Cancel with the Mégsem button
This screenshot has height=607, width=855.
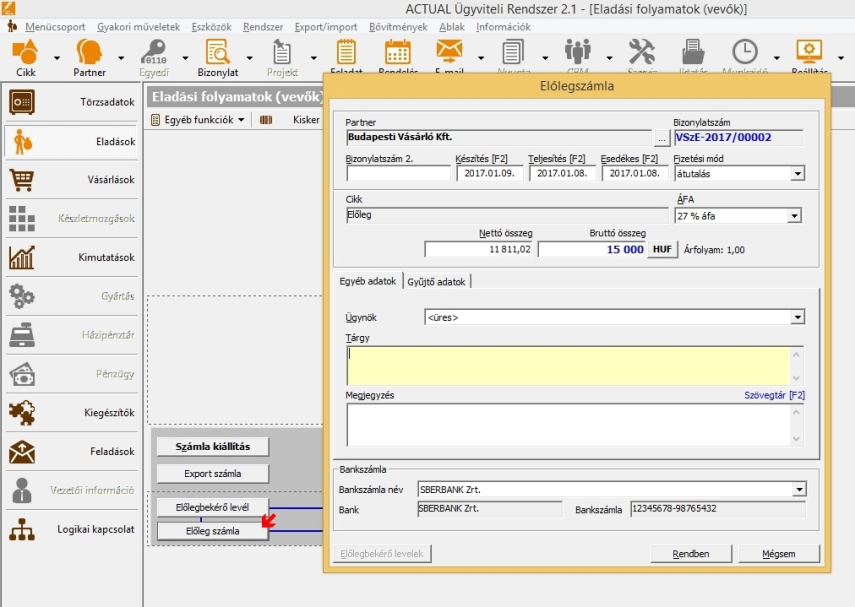[x=778, y=553]
